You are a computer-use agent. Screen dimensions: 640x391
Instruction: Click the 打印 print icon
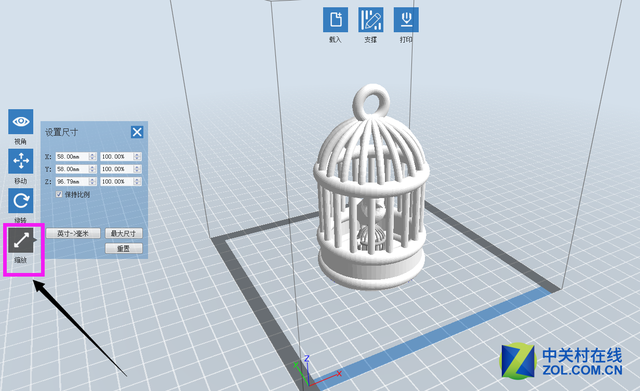[406, 20]
